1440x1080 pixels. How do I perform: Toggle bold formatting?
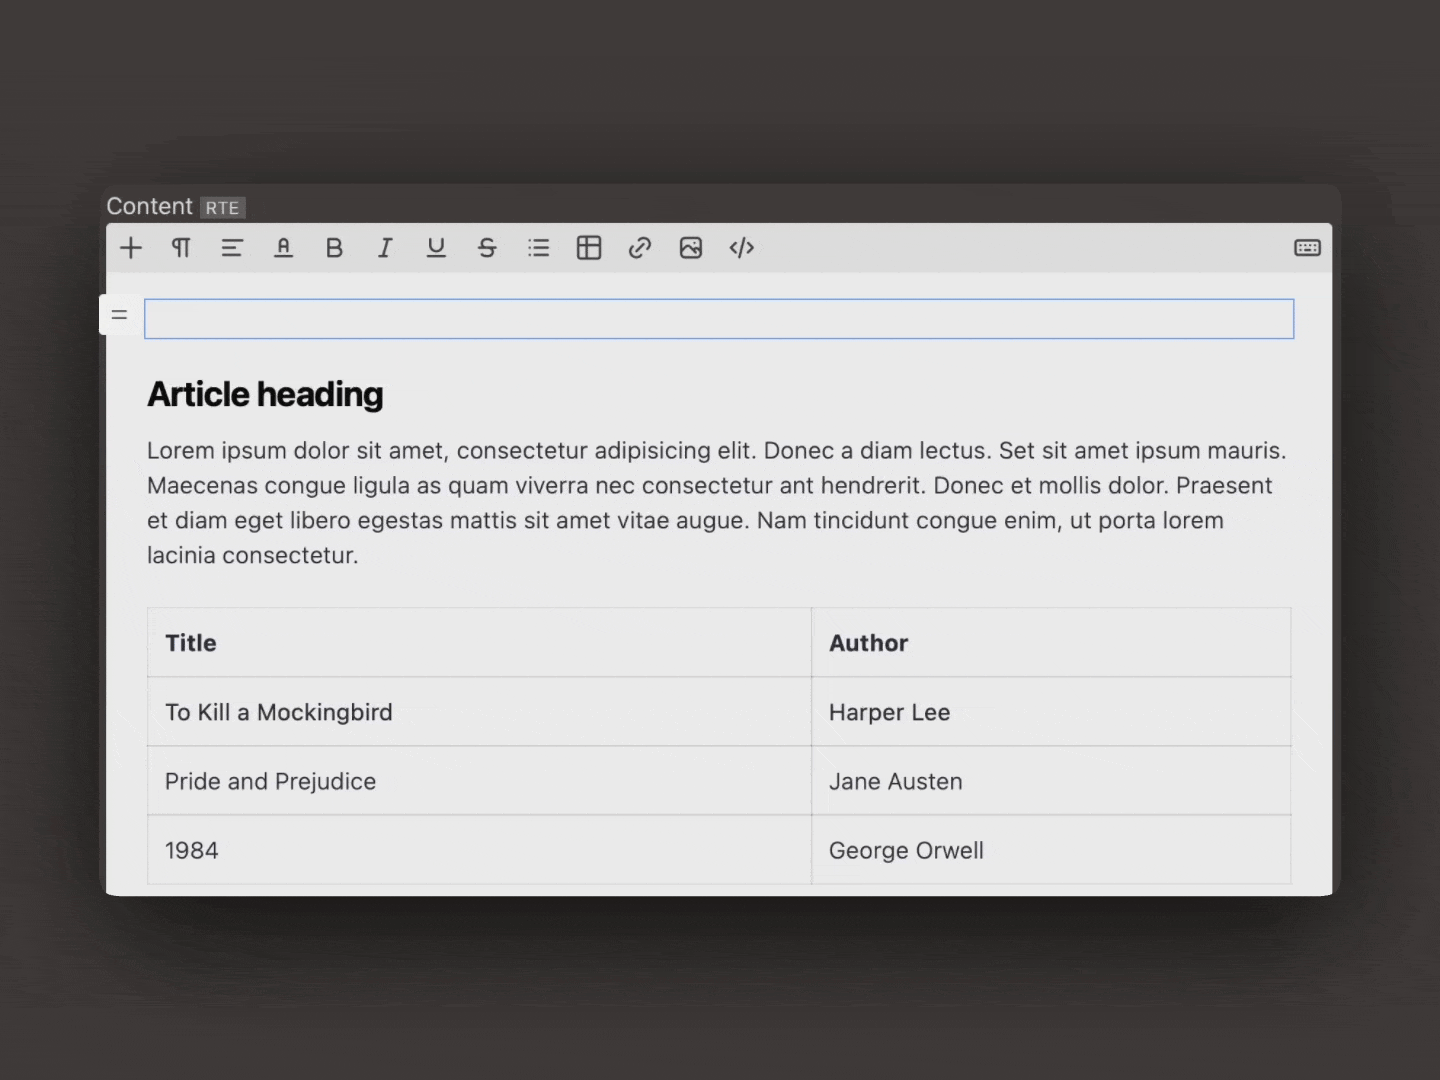click(334, 248)
